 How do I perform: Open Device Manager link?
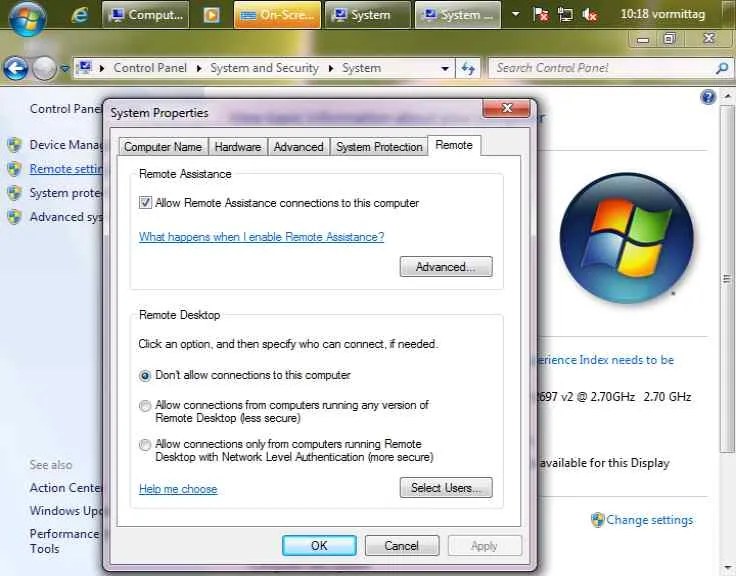tap(66, 145)
